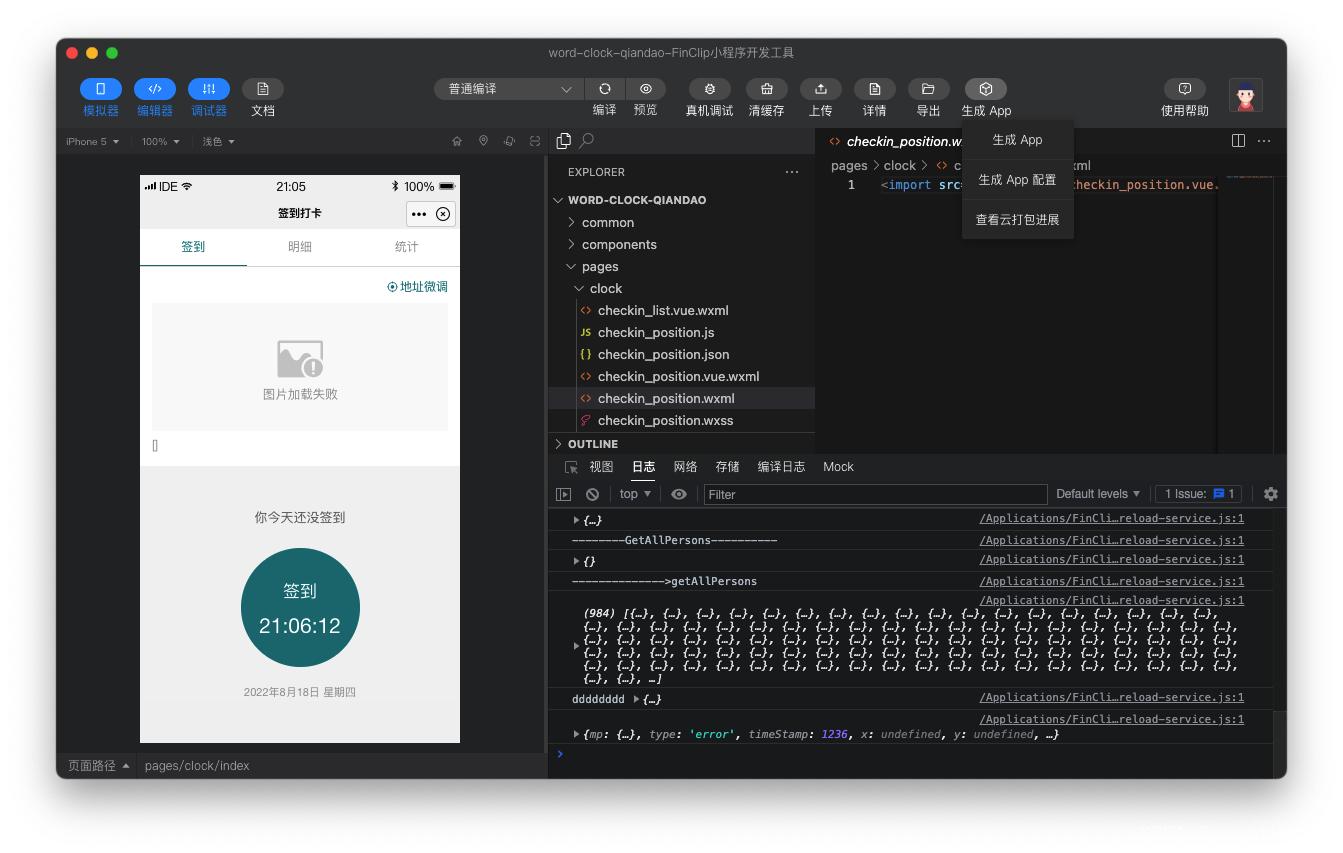Open the Explorer files icon
The height and width of the screenshot is (853, 1343).
(564, 141)
